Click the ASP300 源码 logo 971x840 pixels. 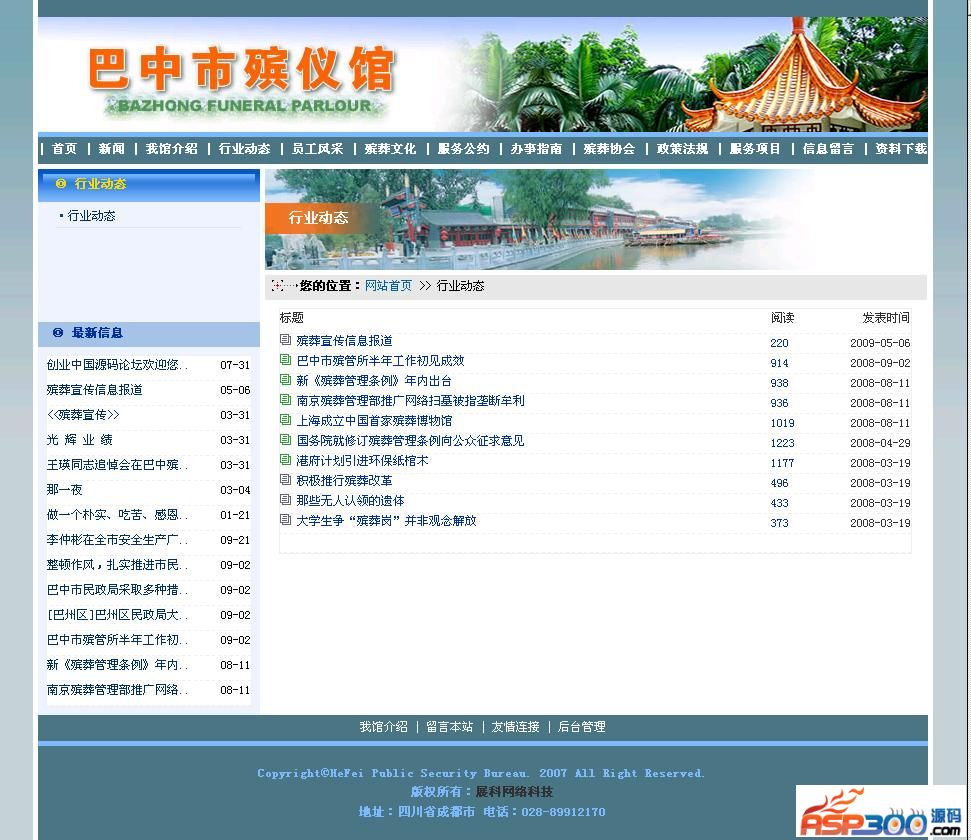[x=880, y=812]
